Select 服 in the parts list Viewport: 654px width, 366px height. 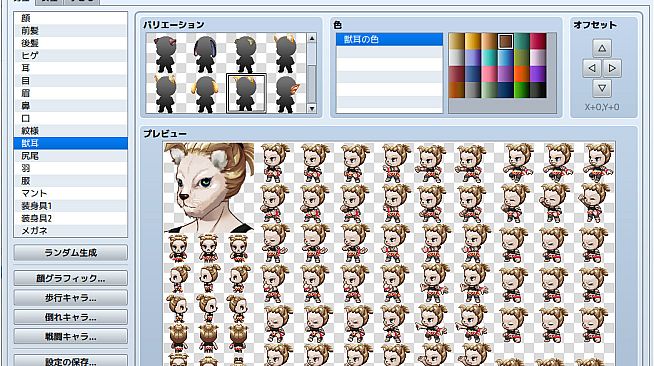coord(70,180)
